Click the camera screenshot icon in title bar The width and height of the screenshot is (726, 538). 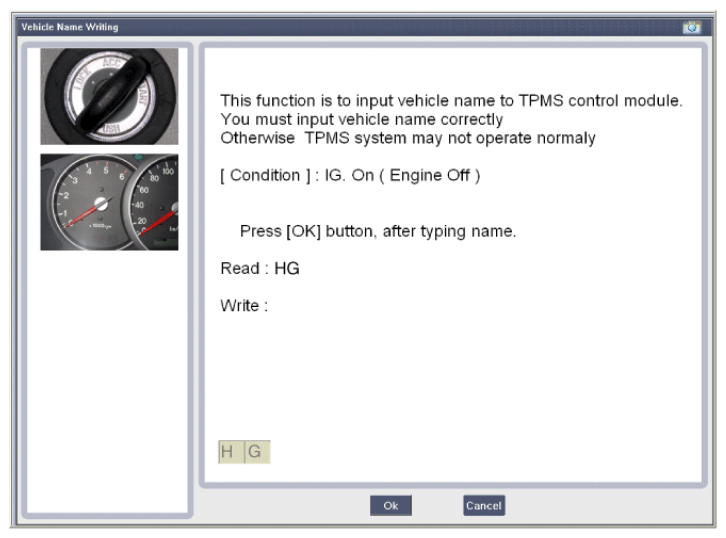click(691, 27)
